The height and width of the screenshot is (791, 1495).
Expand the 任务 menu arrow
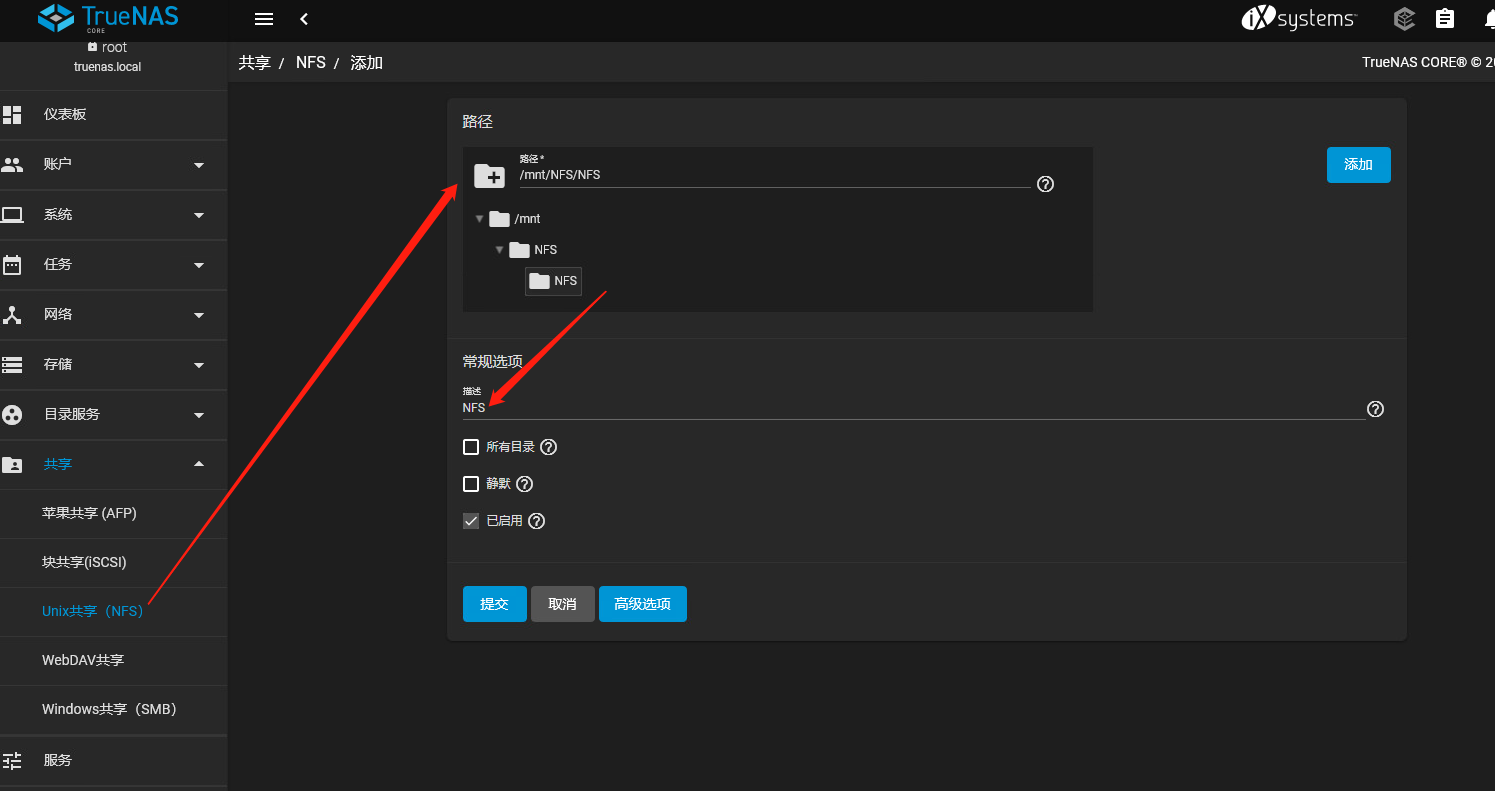click(x=199, y=265)
